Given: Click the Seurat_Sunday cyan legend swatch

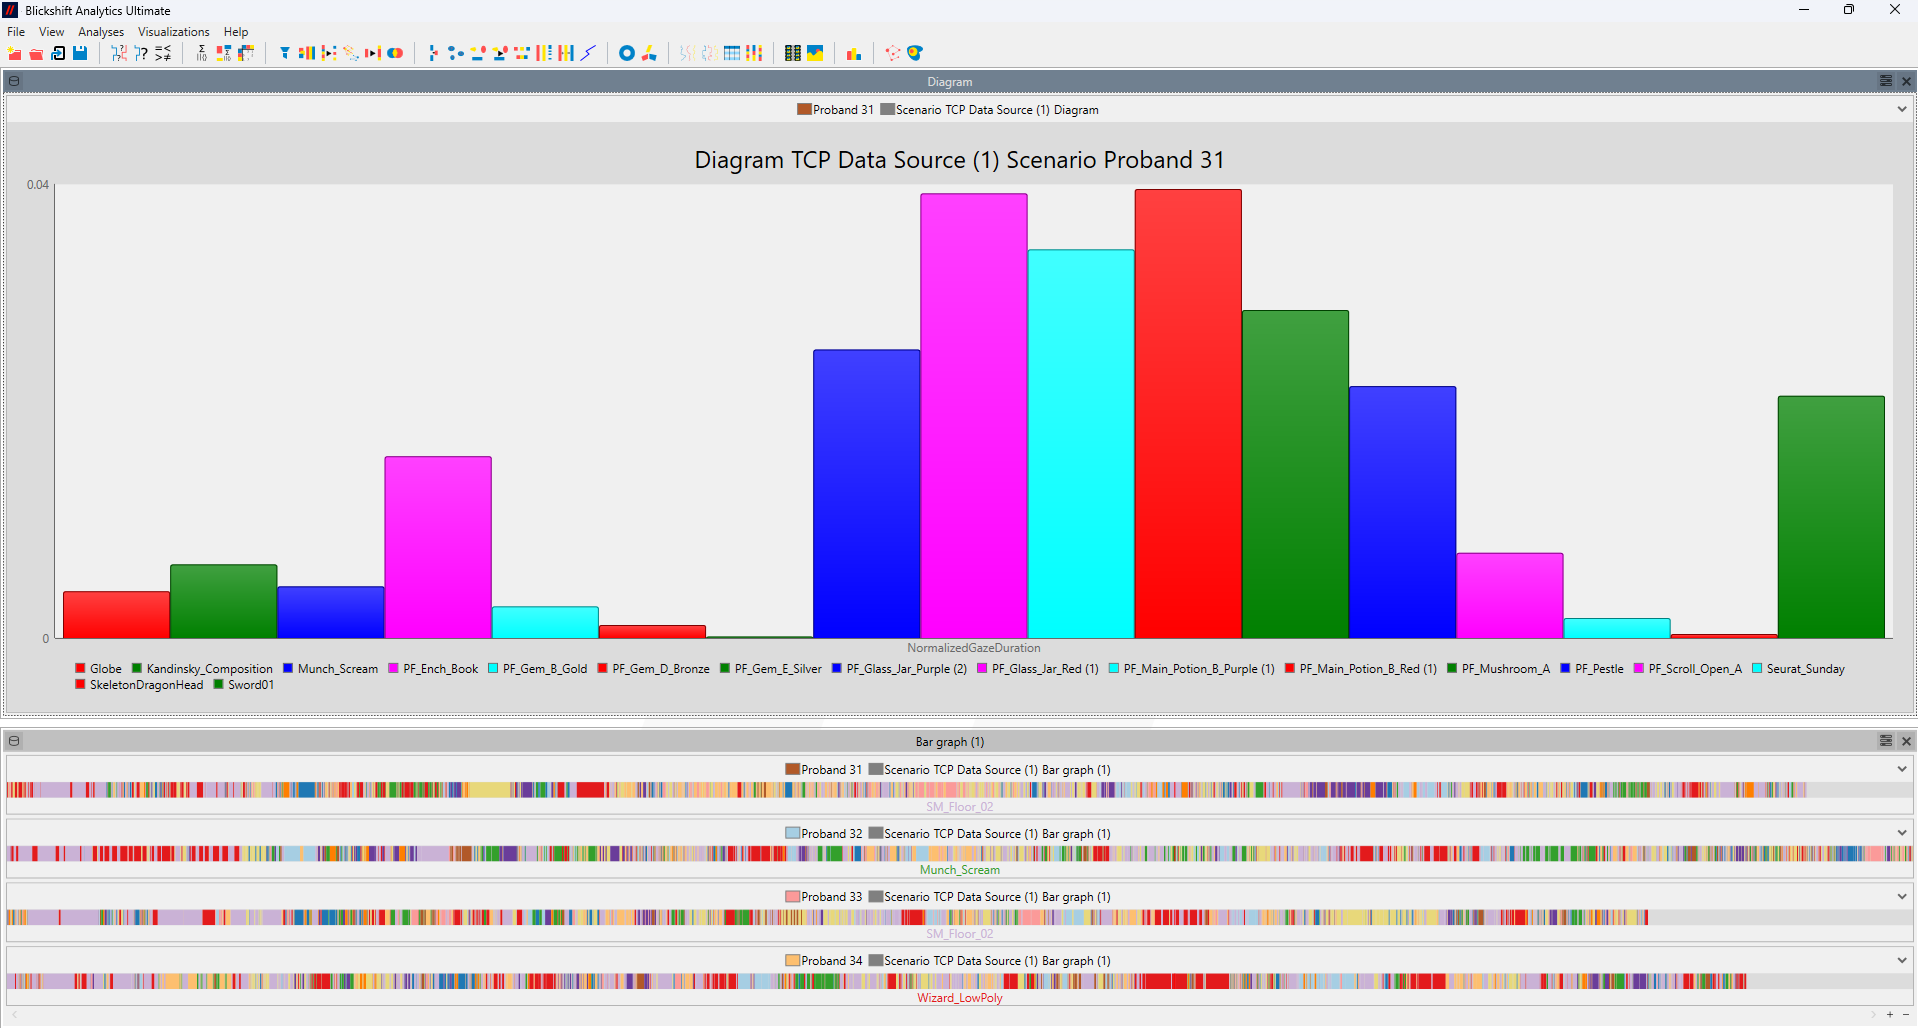Looking at the screenshot, I should tap(1757, 669).
